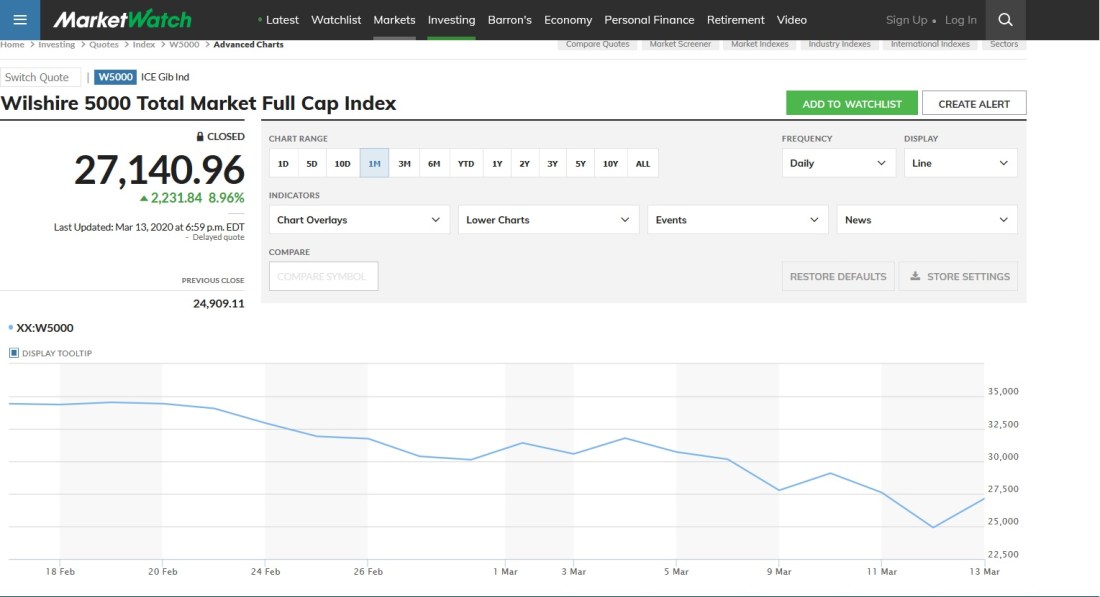Open the Events dropdown
The height and width of the screenshot is (597, 1100).
point(737,220)
